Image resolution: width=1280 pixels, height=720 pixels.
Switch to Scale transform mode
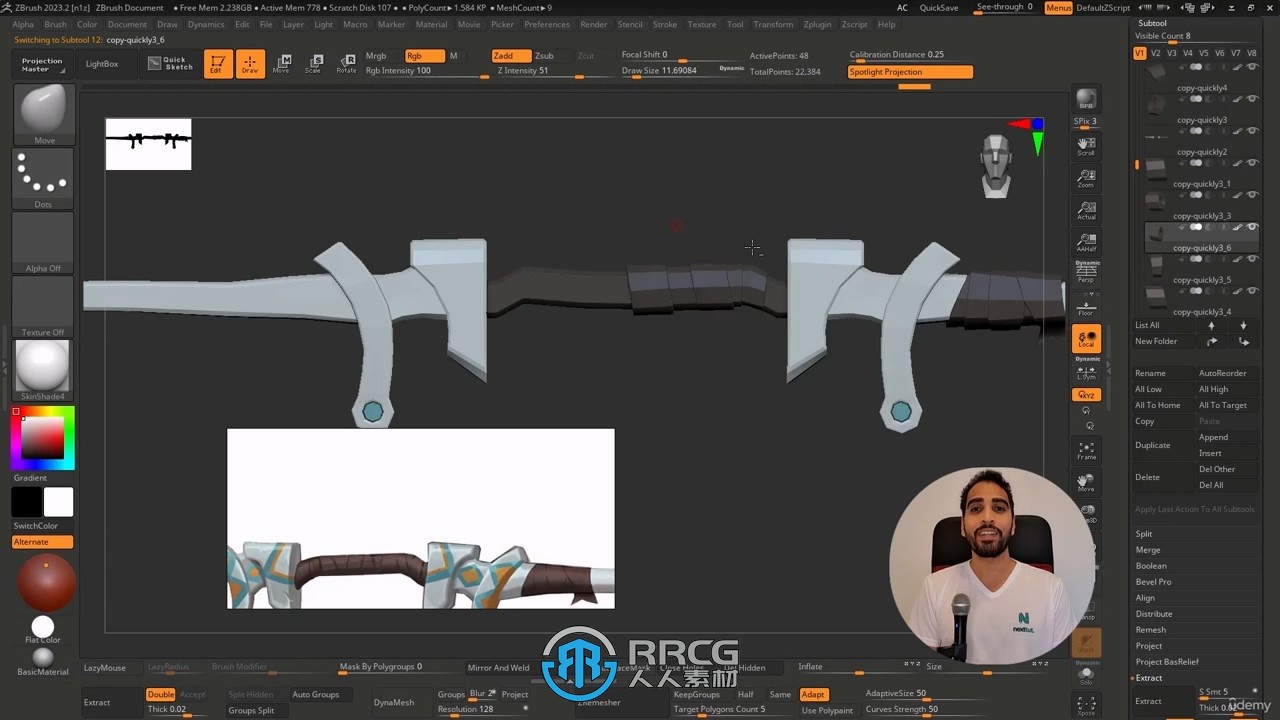[x=313, y=64]
